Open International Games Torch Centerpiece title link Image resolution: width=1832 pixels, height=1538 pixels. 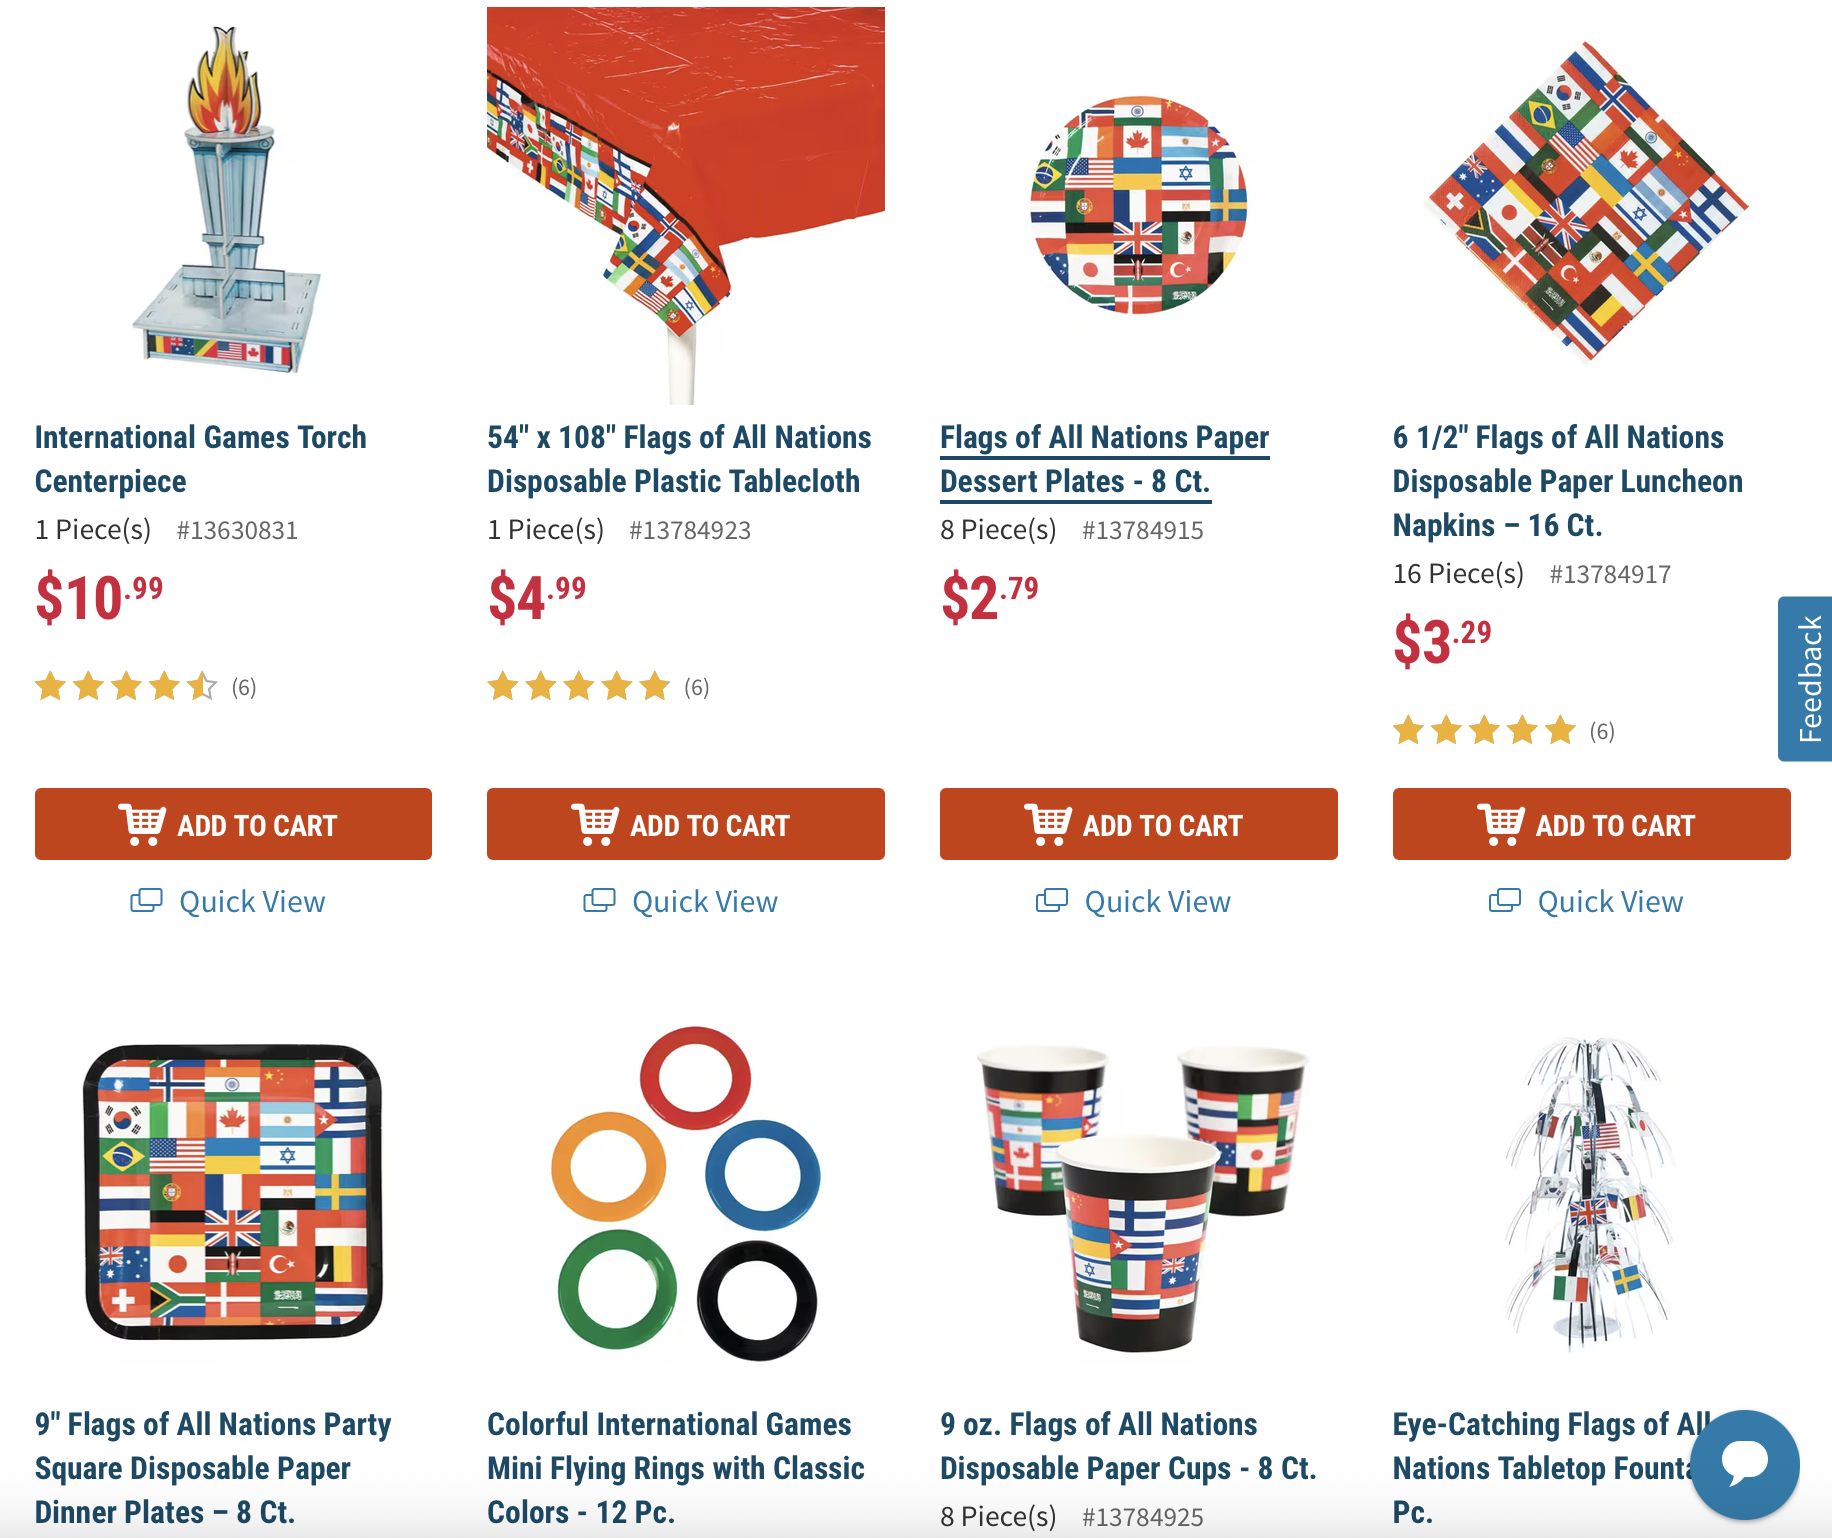tap(200, 459)
